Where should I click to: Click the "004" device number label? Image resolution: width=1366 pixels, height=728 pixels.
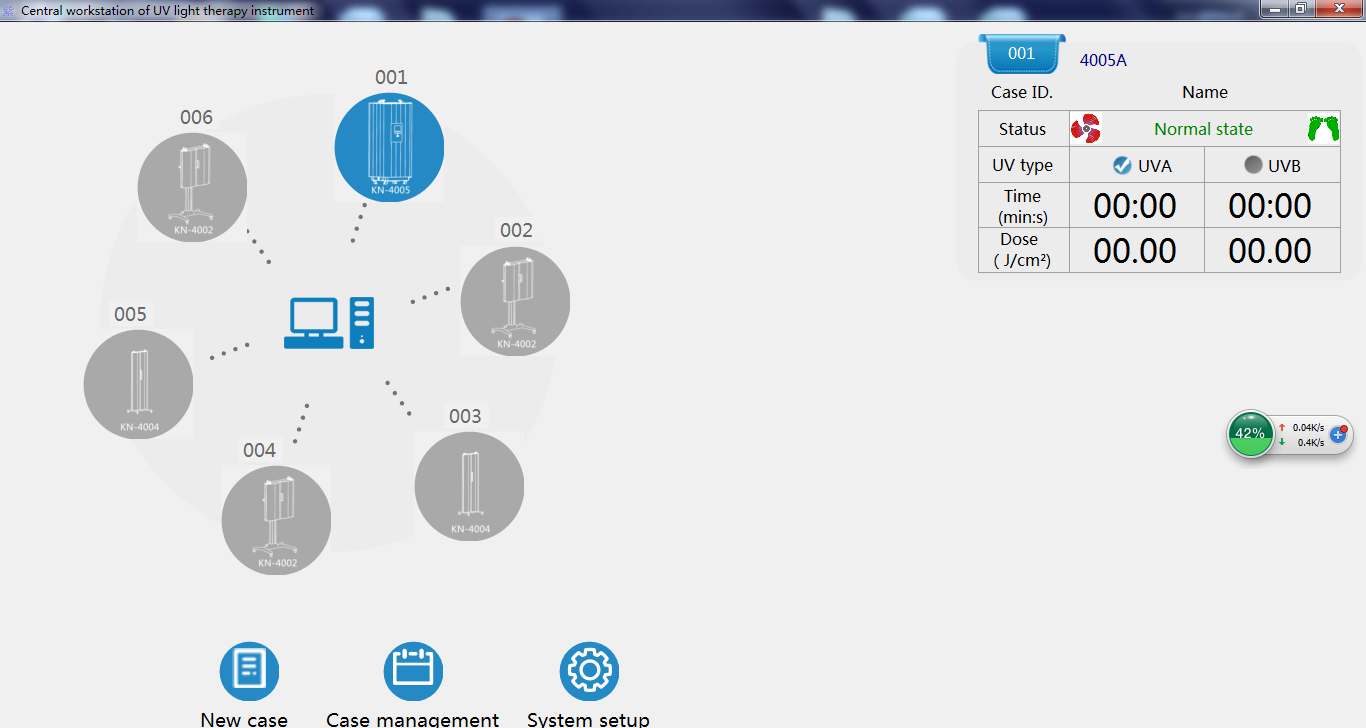click(x=259, y=450)
